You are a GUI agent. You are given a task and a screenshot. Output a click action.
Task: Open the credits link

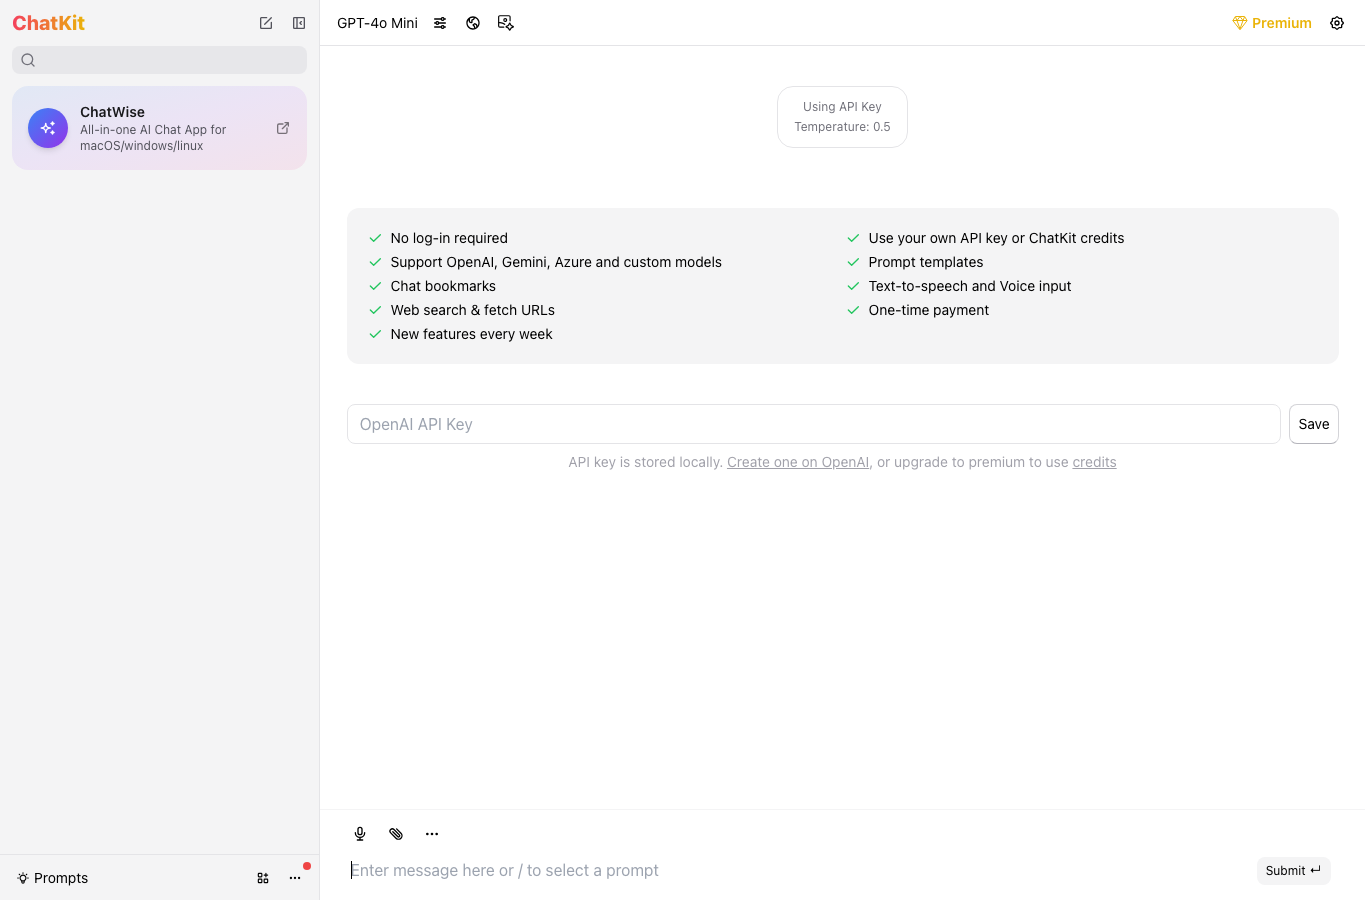pyautogui.click(x=1094, y=462)
